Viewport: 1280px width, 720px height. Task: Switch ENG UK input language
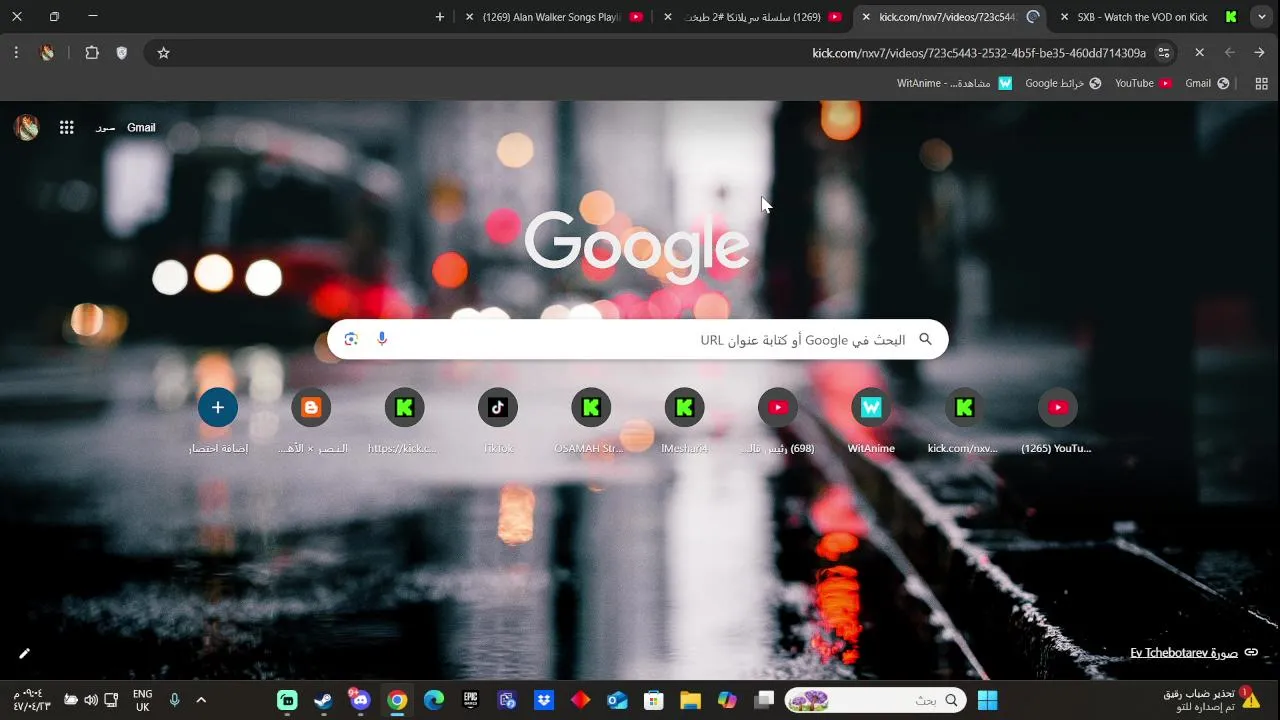point(142,700)
